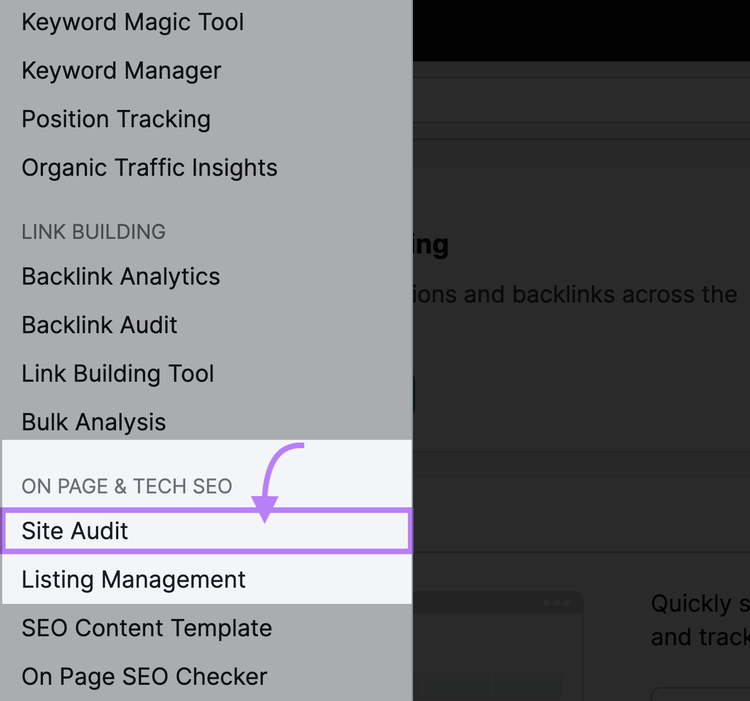The width and height of the screenshot is (750, 701).
Task: Go to Keyword Manager
Action: click(121, 71)
